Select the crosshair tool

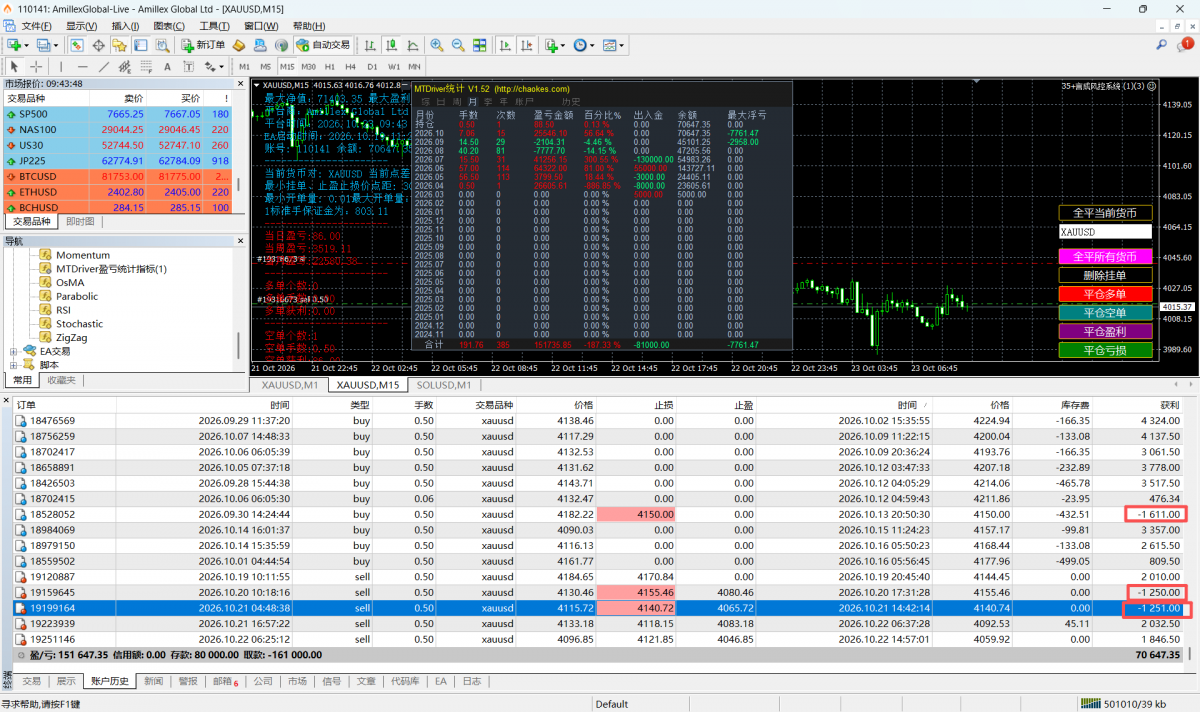coord(36,66)
